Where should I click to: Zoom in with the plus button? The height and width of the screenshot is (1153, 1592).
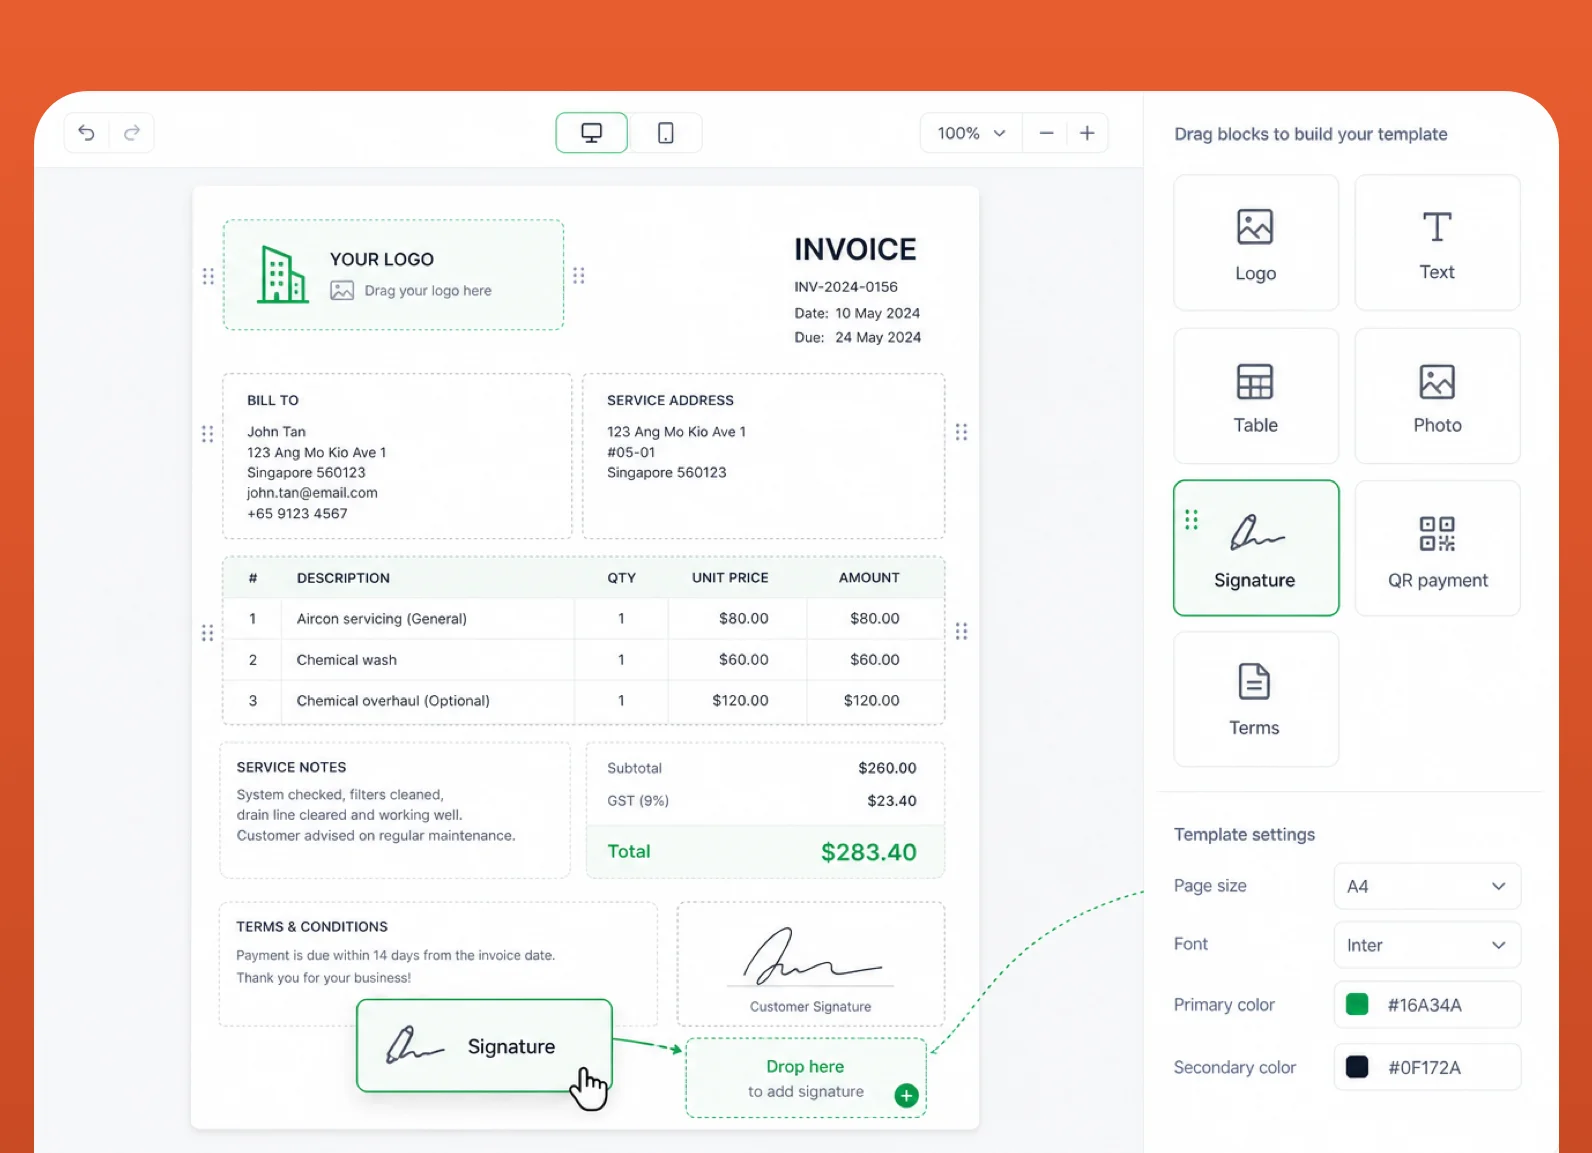pos(1088,133)
